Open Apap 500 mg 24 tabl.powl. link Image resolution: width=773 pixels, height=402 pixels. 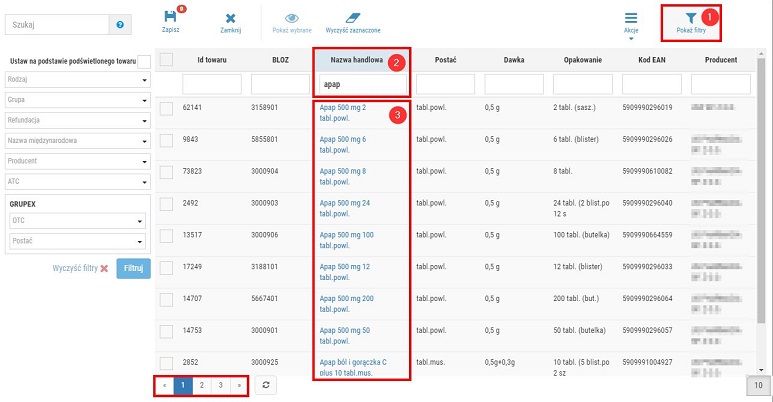(x=345, y=208)
